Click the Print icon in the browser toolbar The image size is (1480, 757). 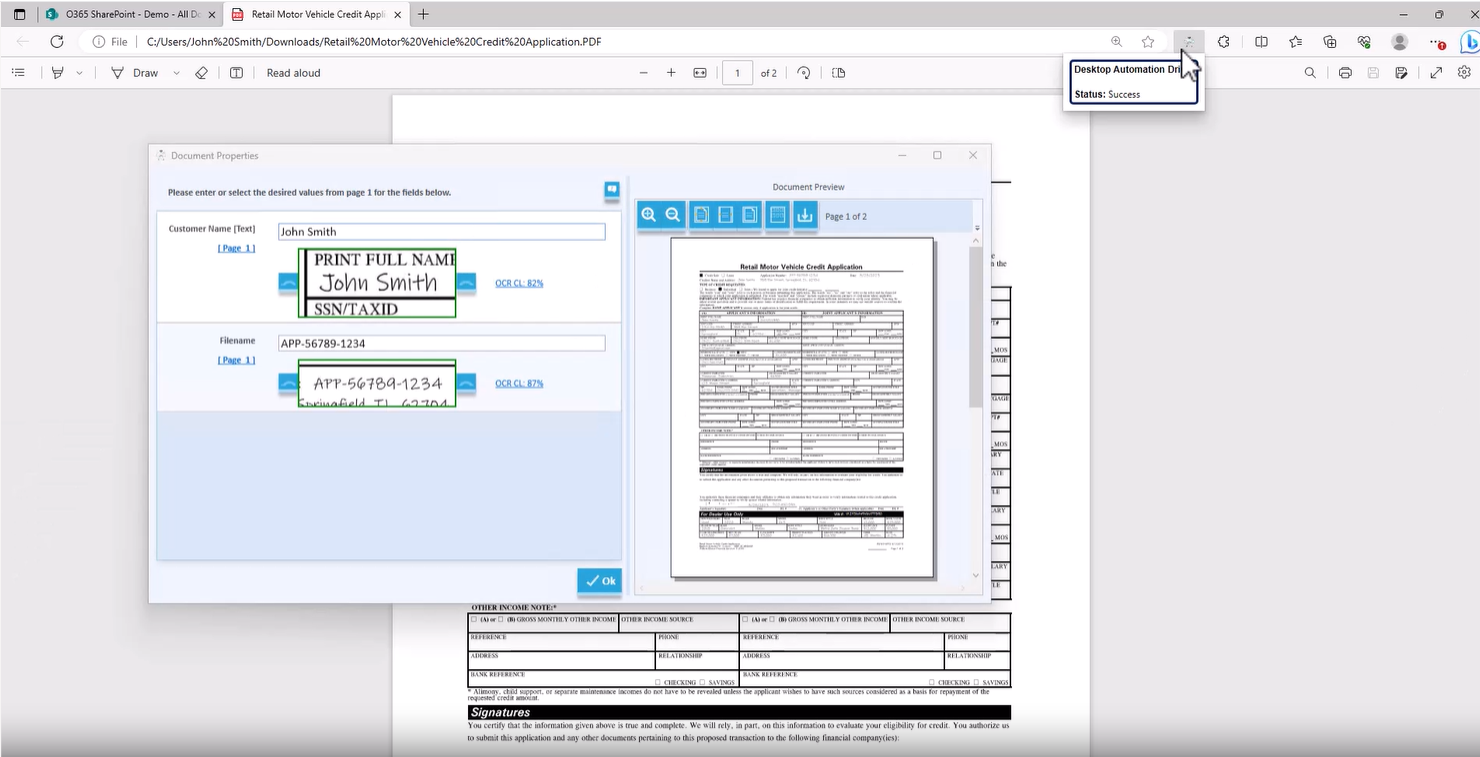click(1345, 72)
